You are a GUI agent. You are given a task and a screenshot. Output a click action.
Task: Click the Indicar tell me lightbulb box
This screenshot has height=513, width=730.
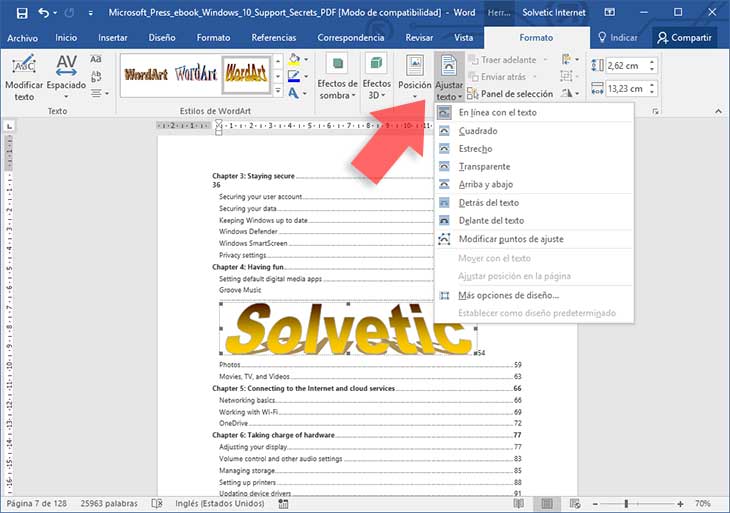(x=618, y=38)
